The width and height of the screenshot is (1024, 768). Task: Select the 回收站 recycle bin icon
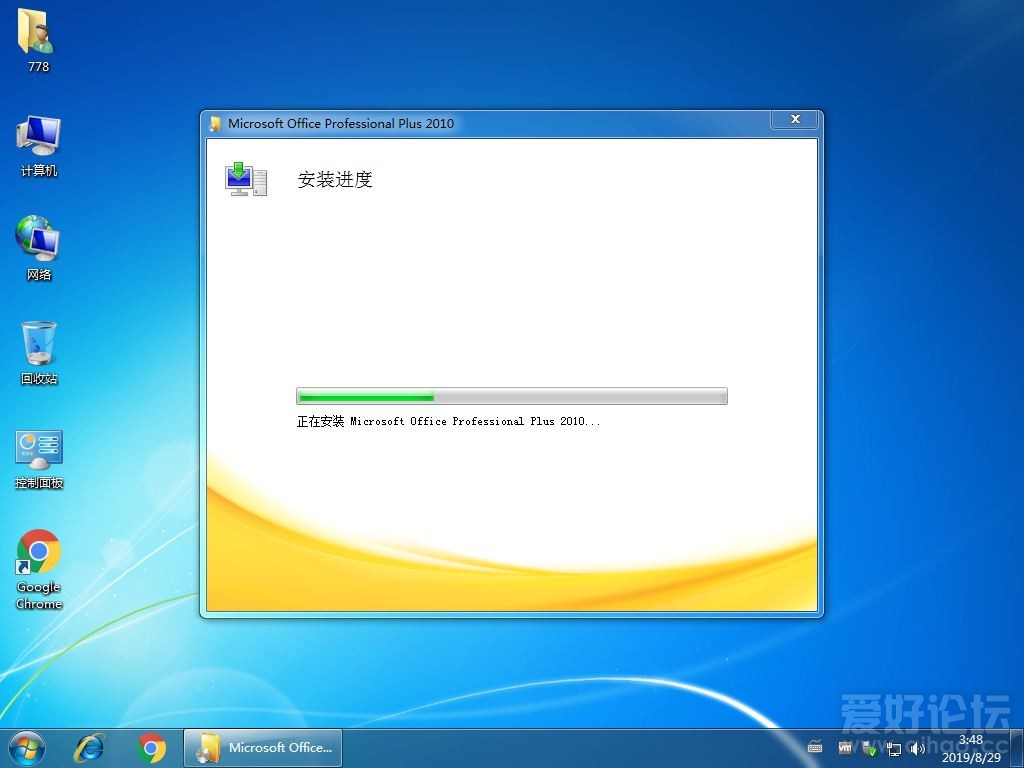(39, 353)
